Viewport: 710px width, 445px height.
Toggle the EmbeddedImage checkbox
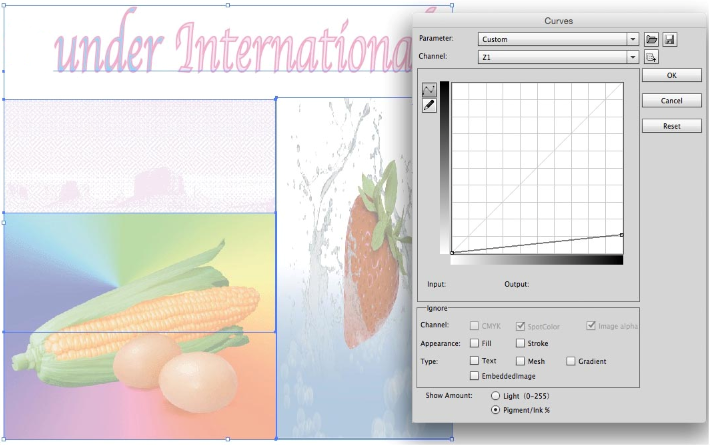click(x=474, y=376)
